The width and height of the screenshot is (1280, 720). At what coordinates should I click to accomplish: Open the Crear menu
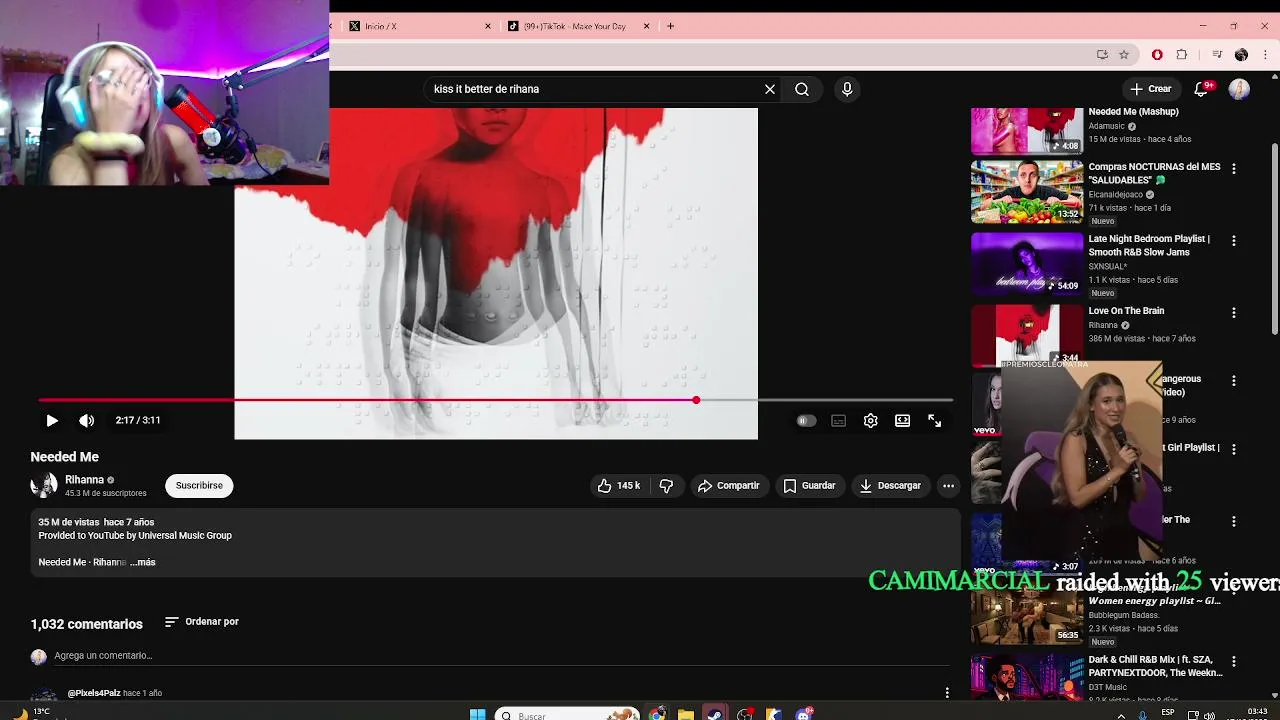[x=1150, y=89]
